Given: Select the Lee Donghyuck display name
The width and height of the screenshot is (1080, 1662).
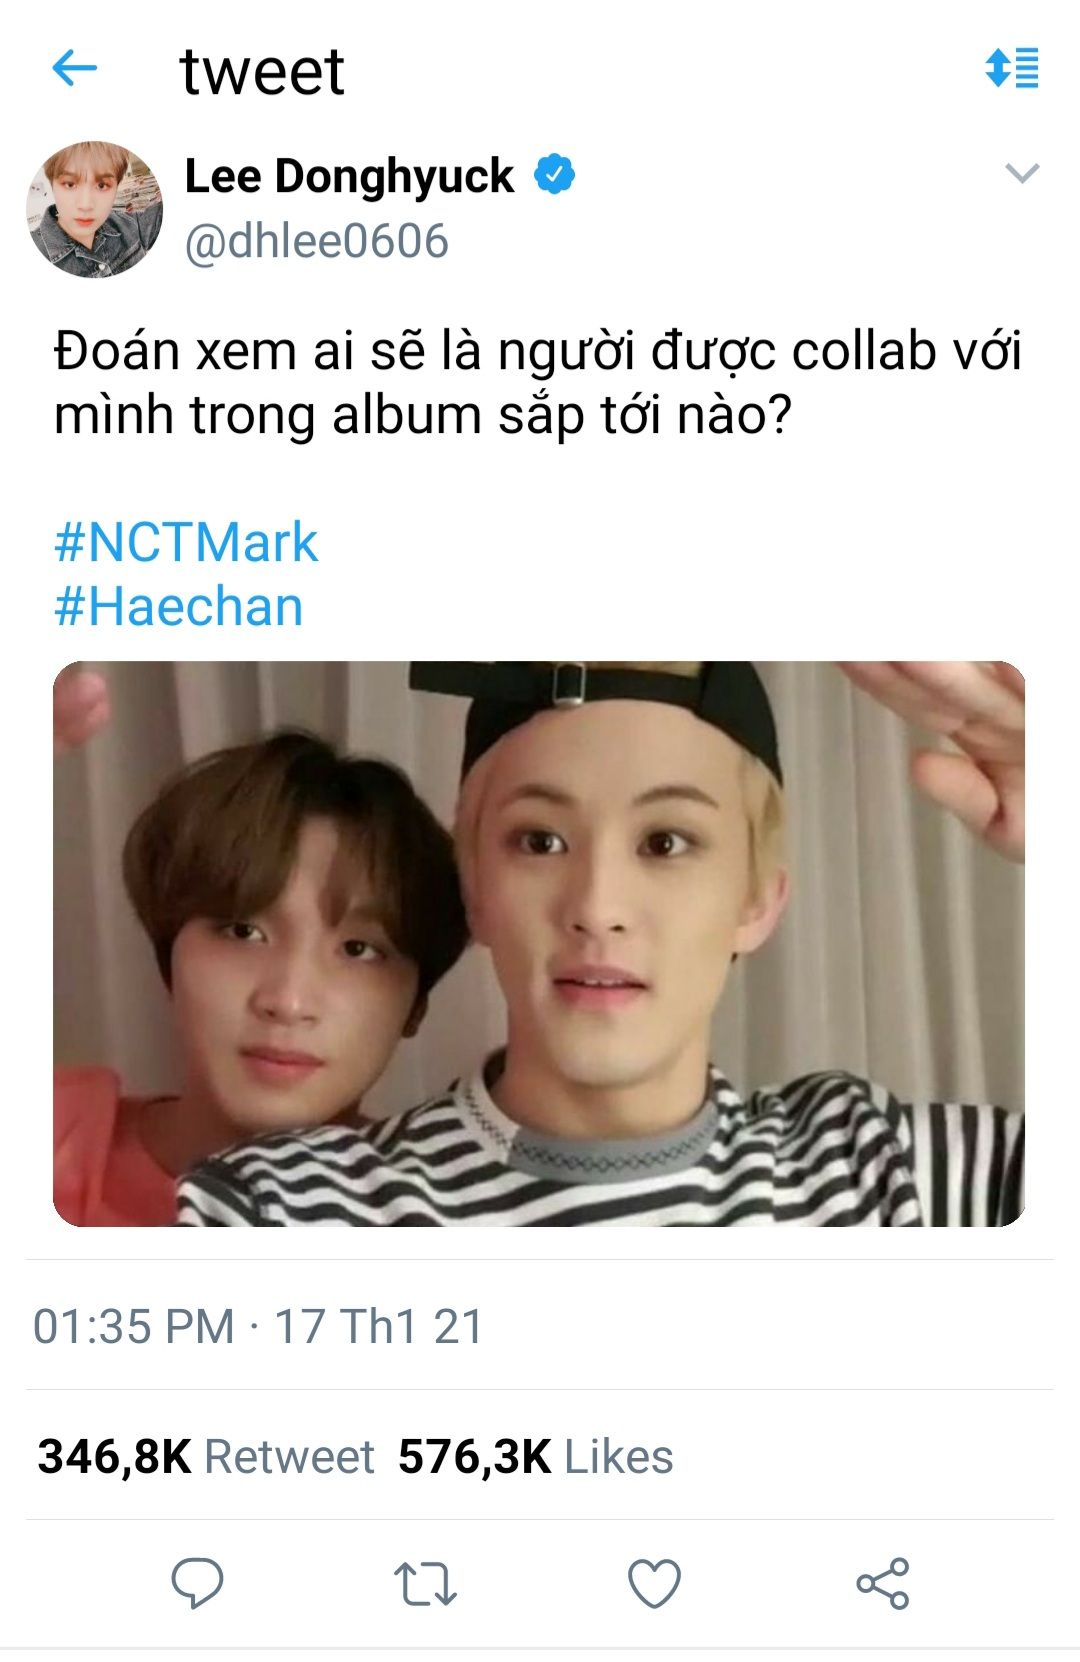Looking at the screenshot, I should pyautogui.click(x=349, y=176).
